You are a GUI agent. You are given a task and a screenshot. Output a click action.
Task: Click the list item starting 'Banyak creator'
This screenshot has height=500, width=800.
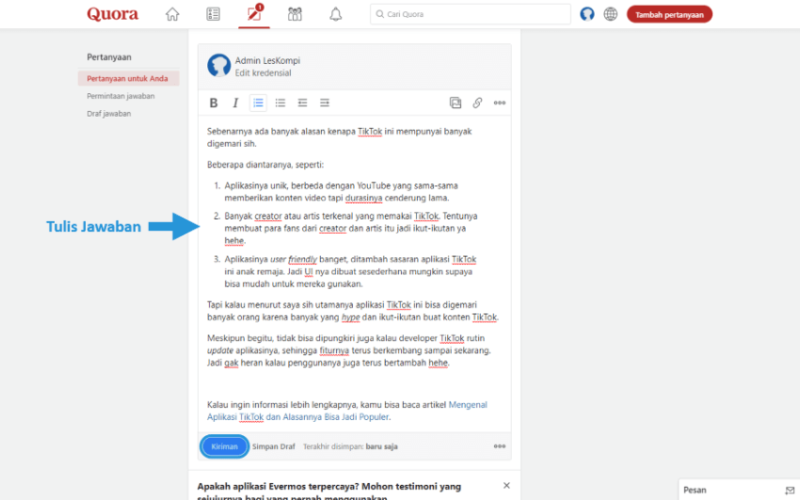[x=351, y=229]
